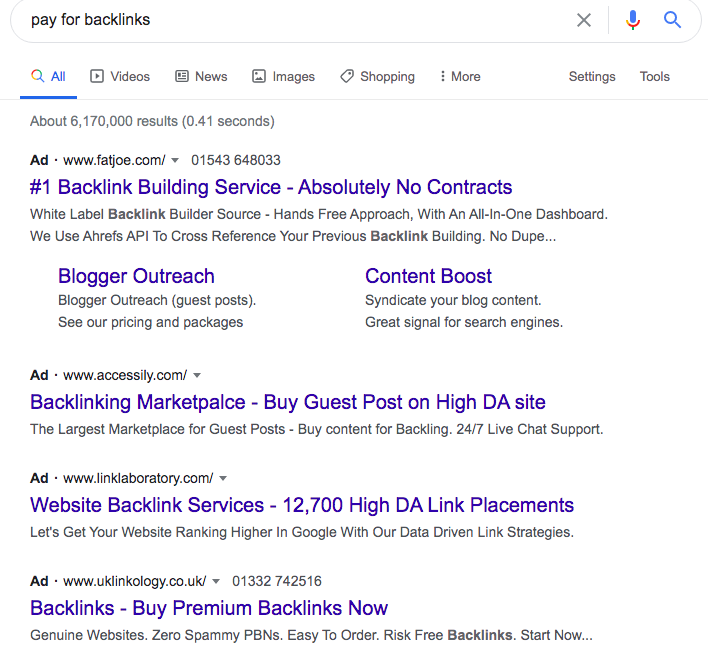The image size is (708, 655).
Task: Open the News tab
Action: click(x=201, y=77)
